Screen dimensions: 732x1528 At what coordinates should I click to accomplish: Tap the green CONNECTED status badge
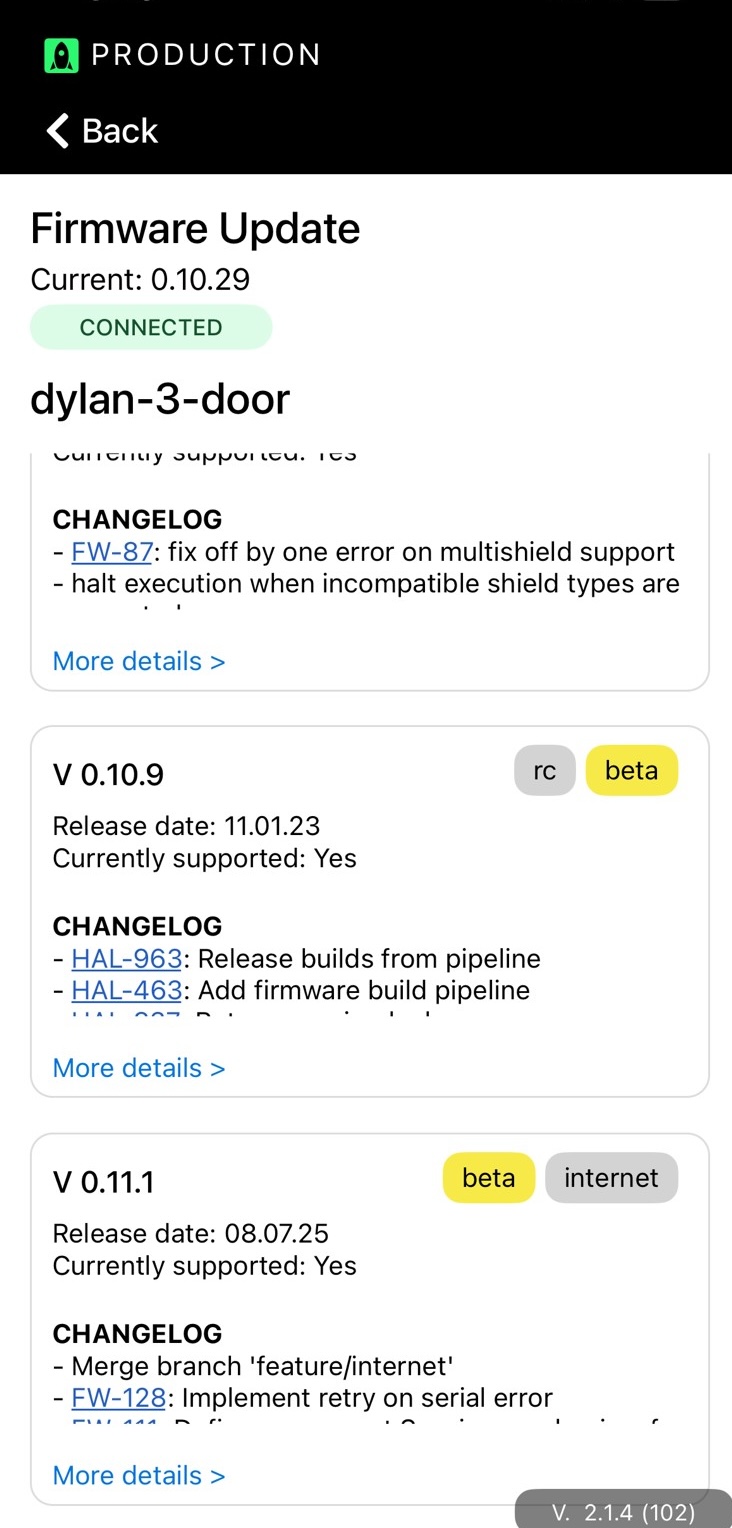[151, 328]
